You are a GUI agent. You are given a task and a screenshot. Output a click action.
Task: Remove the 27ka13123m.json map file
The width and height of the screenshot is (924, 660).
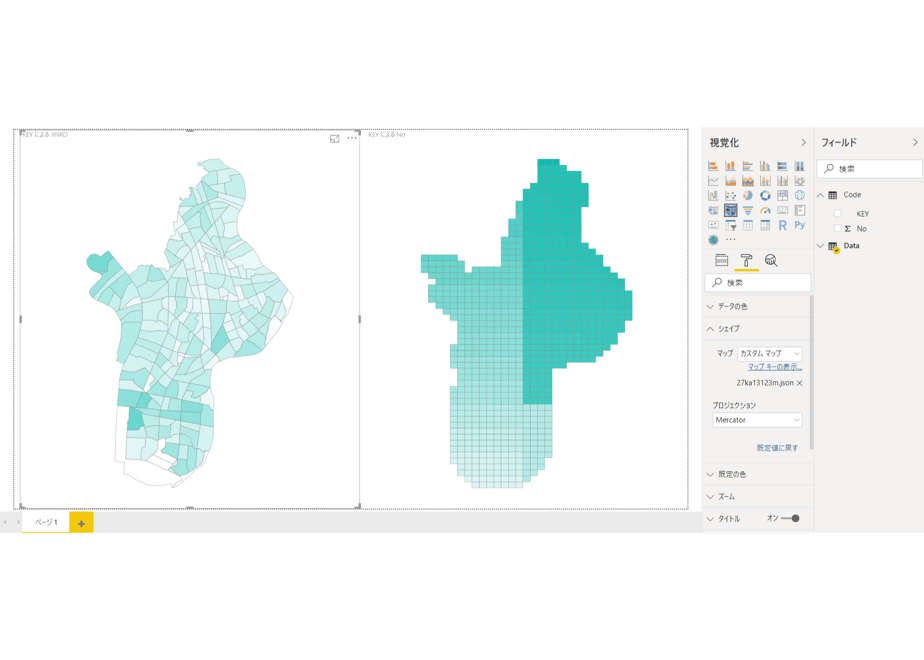tap(800, 383)
